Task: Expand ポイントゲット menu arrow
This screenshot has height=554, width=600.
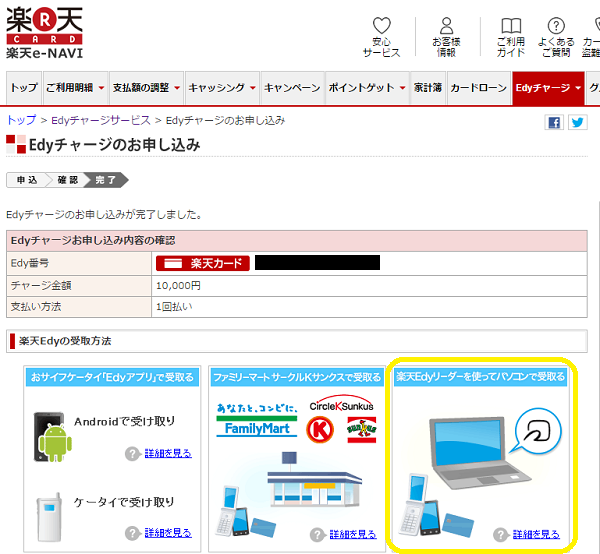Action: pos(403,88)
